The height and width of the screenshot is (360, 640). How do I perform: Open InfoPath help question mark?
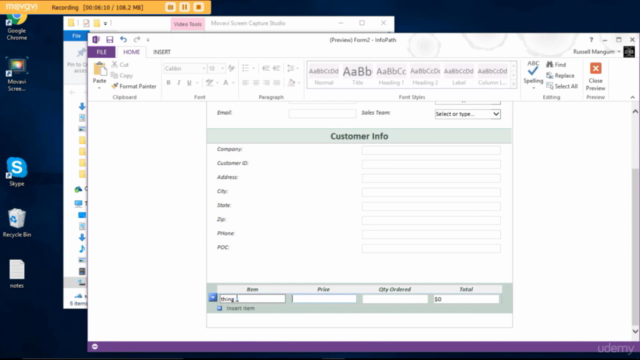click(591, 40)
